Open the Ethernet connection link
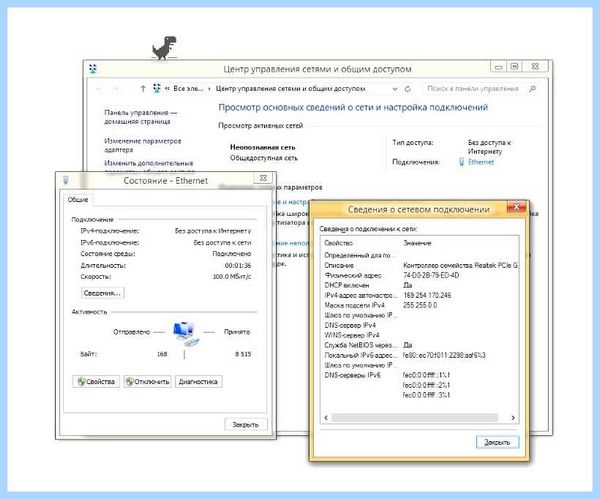 [481, 162]
